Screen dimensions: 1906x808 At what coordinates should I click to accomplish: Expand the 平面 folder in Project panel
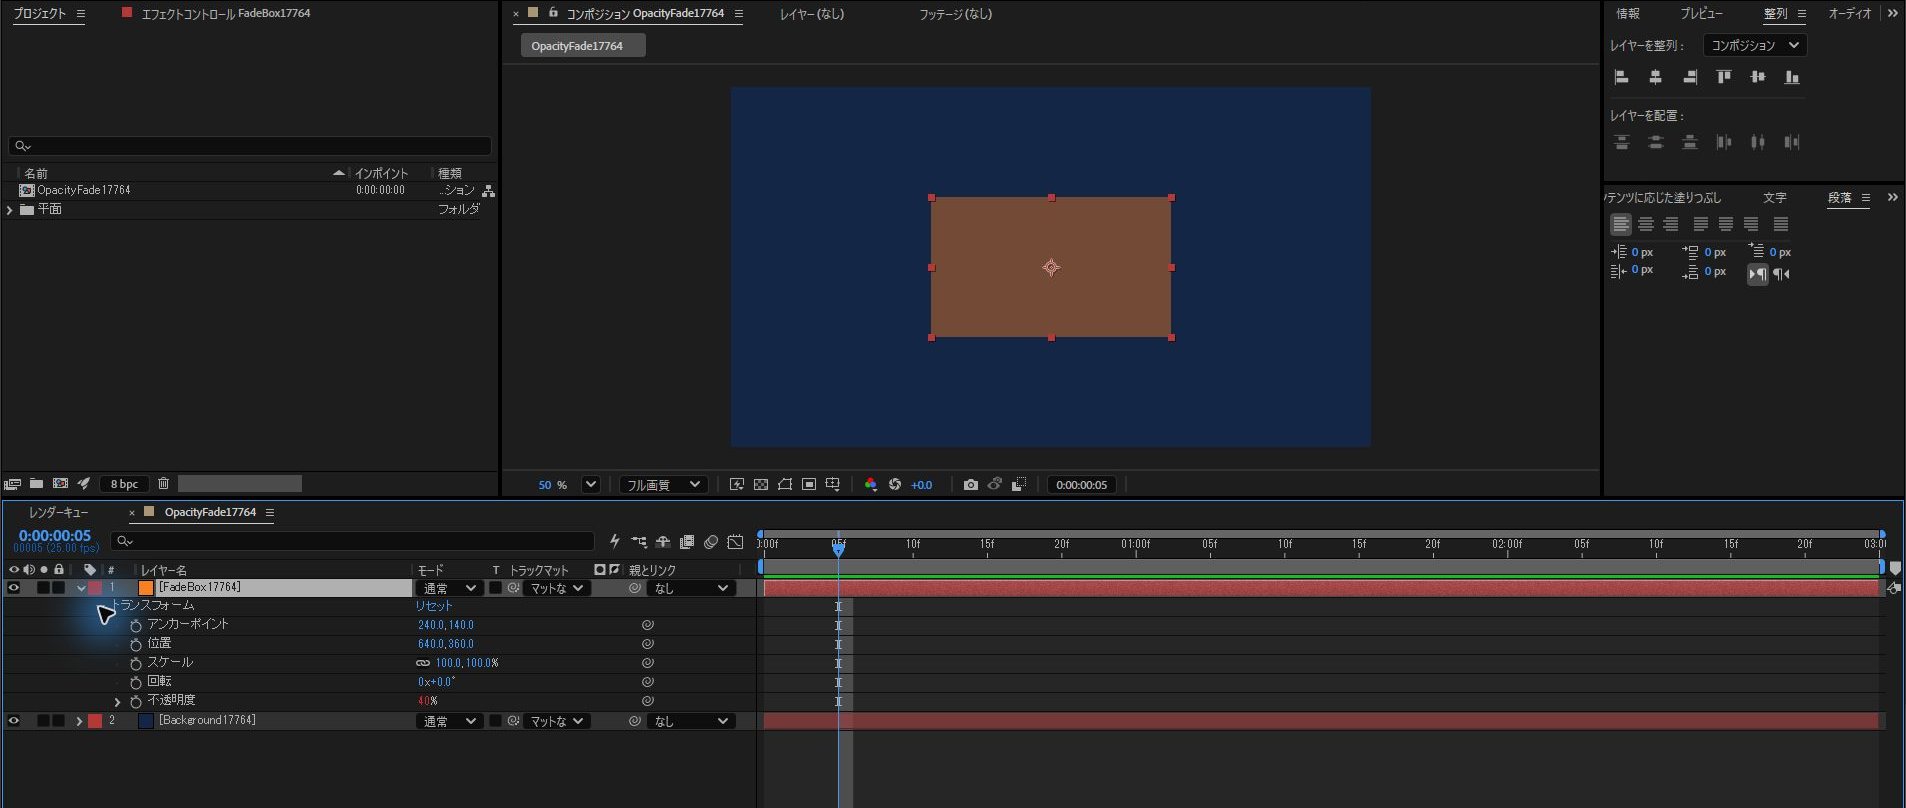10,210
